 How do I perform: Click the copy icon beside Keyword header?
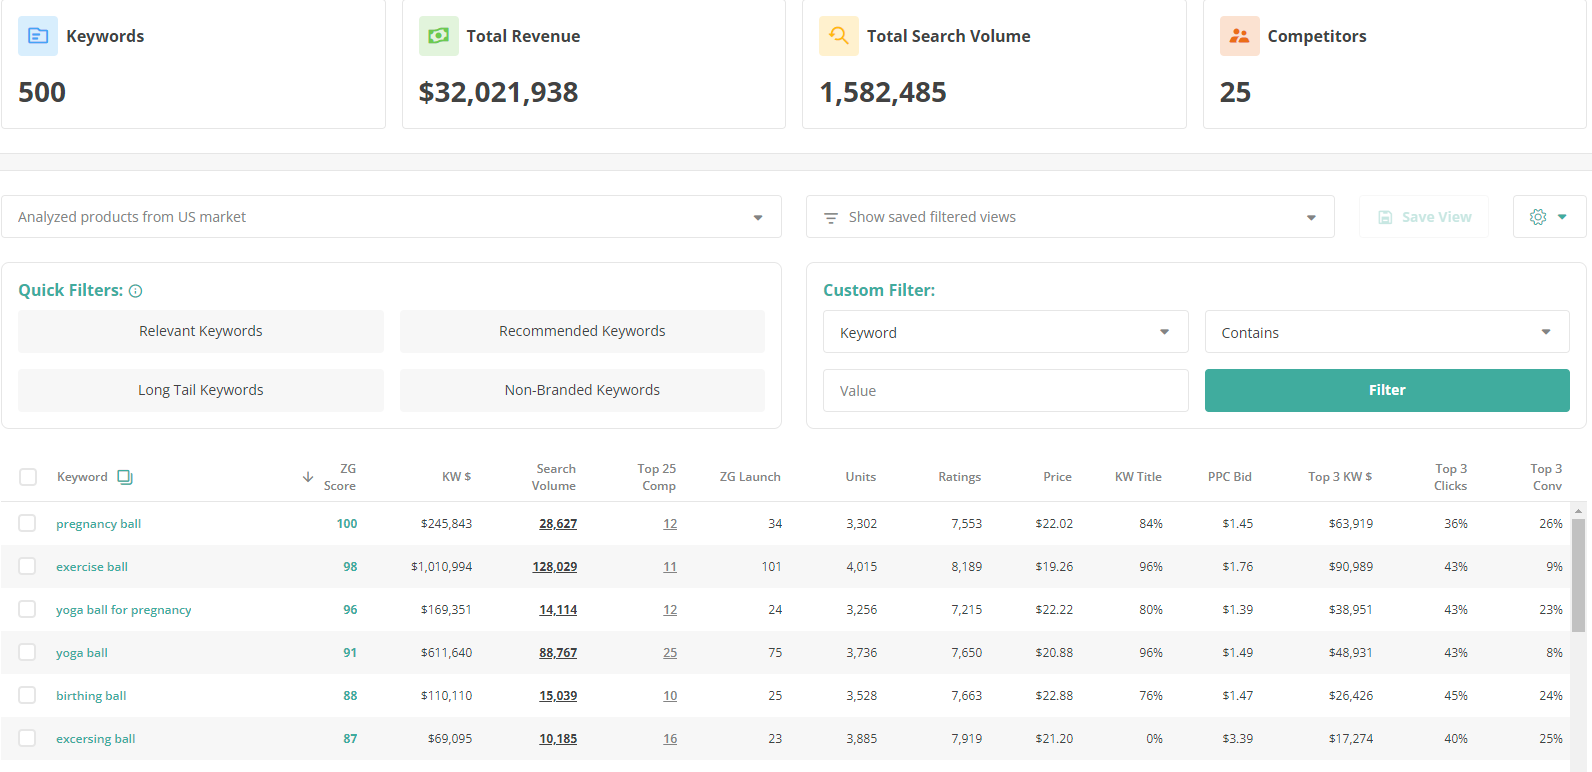point(125,477)
